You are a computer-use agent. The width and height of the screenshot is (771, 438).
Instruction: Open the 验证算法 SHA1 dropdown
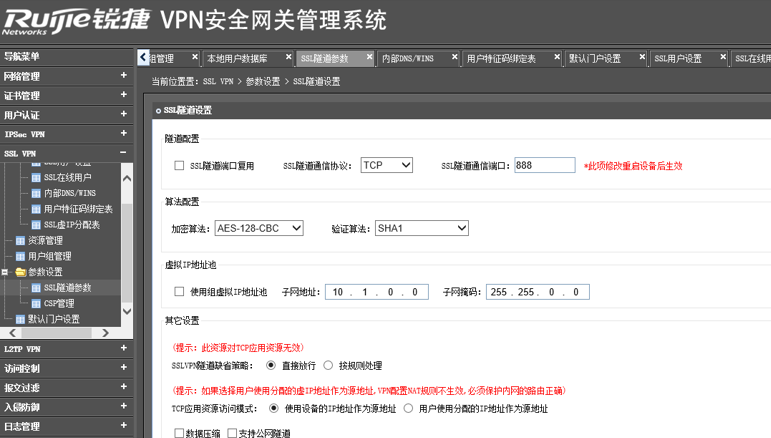point(421,228)
